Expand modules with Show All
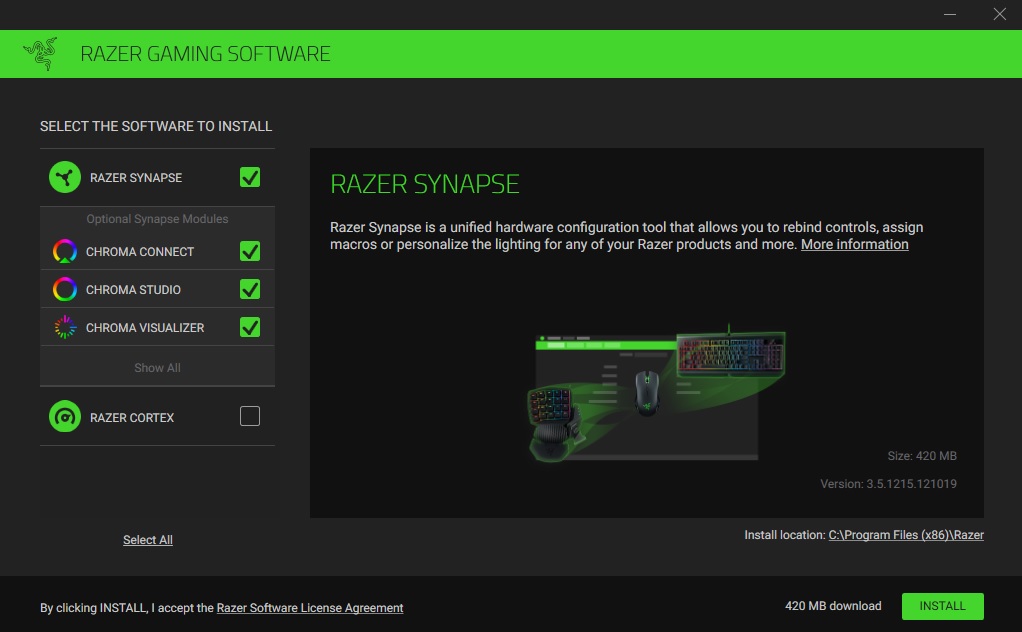Screen dimensions: 1022x632 [157, 368]
